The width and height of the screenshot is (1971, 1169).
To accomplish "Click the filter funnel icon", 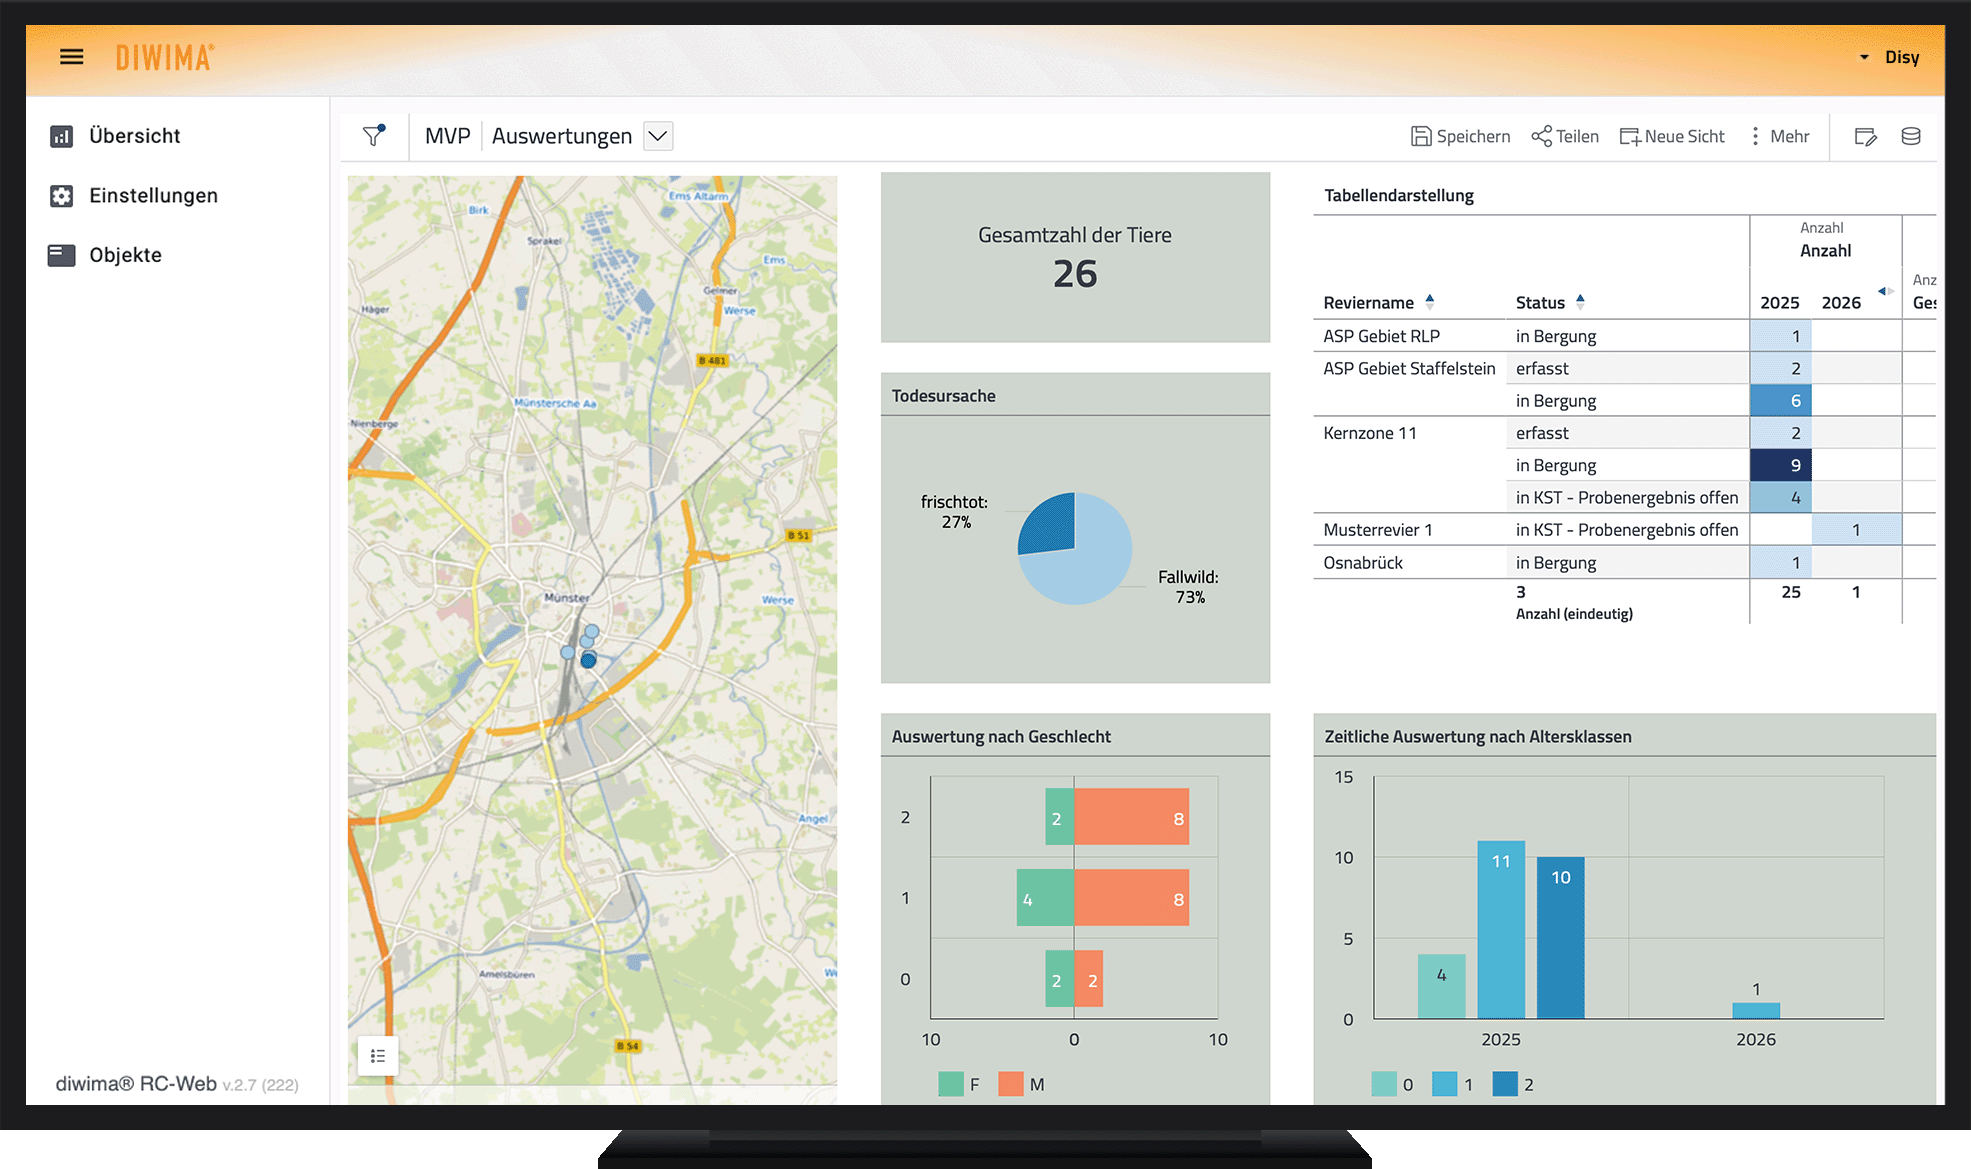I will (374, 136).
